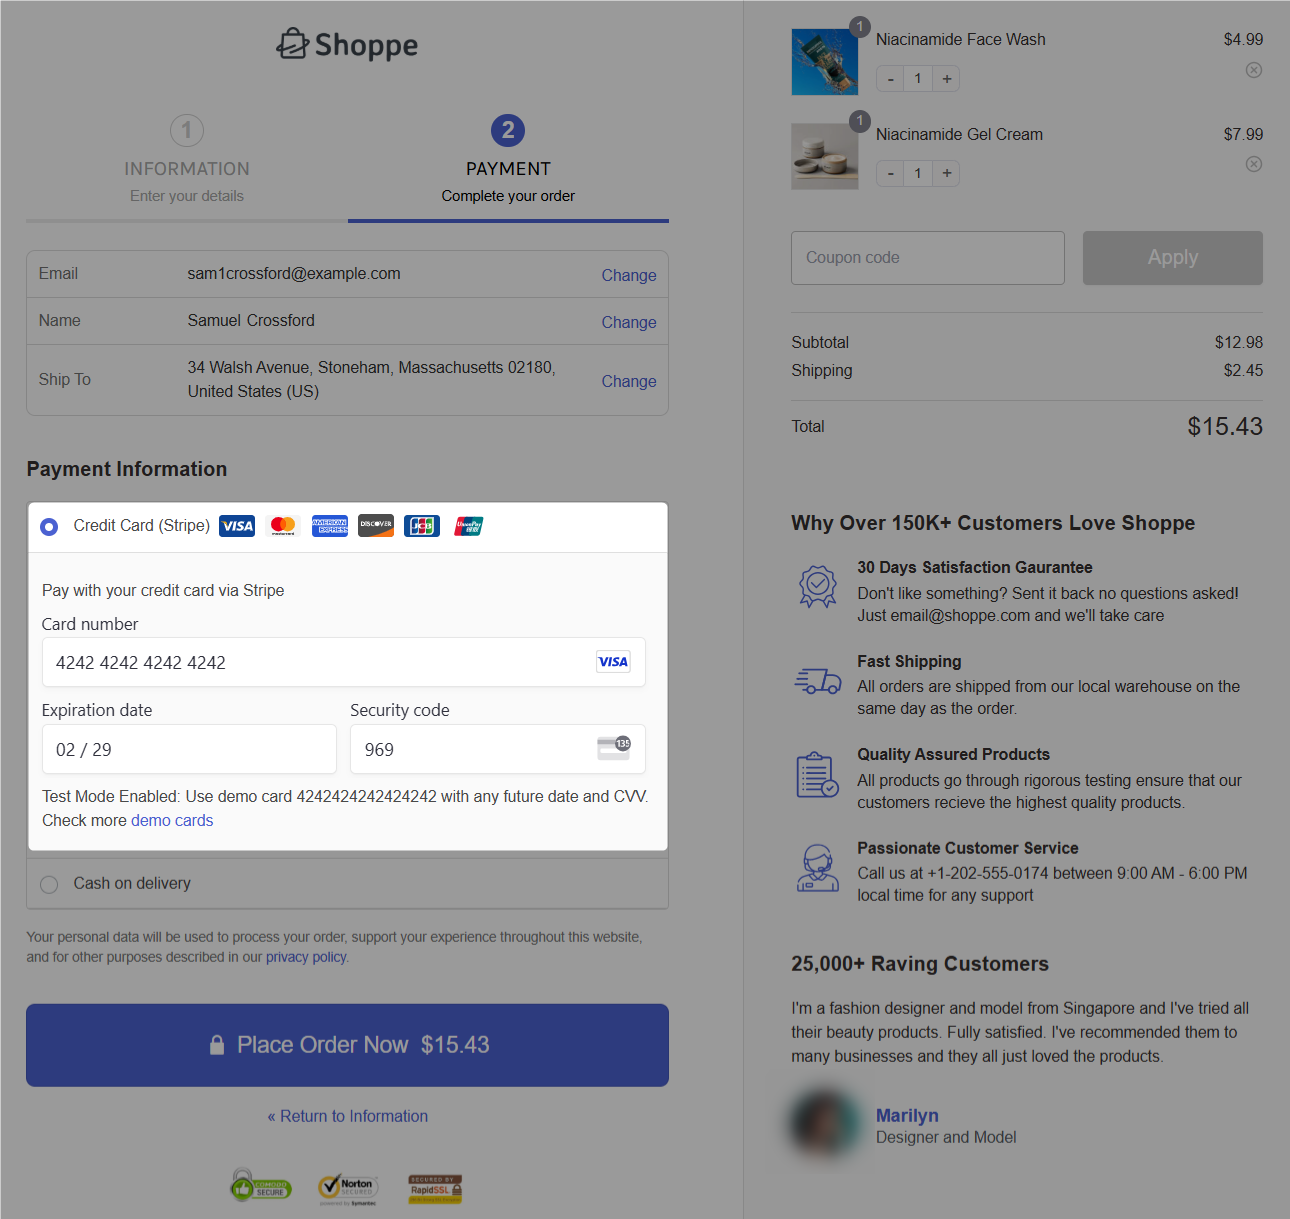Click the CVC card icon in security code field
The height and width of the screenshot is (1219, 1290).
(613, 748)
